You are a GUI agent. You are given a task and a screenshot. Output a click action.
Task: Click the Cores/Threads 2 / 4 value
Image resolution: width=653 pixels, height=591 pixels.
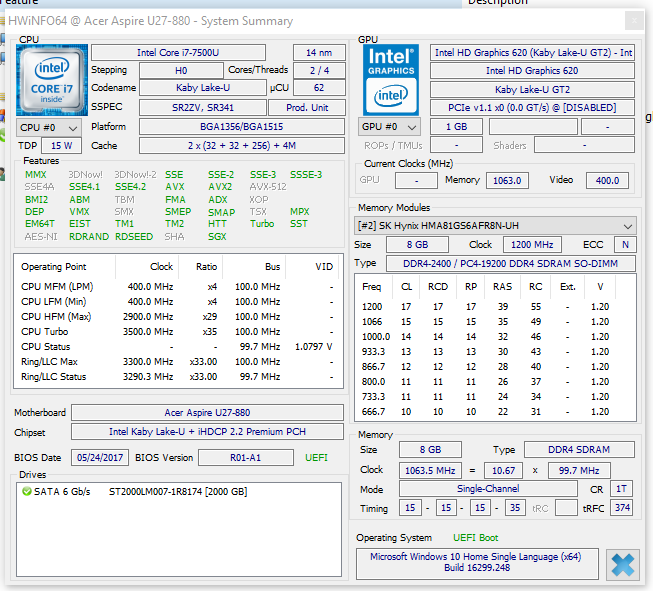coord(319,70)
